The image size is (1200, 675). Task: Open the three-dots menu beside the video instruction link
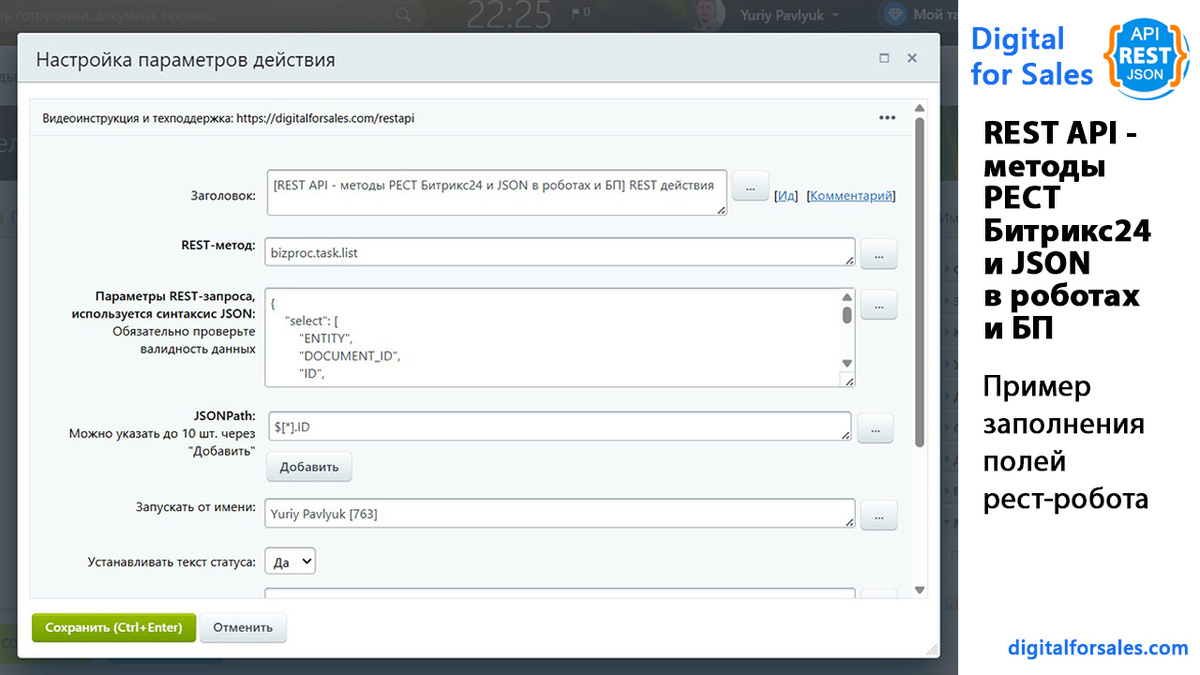887,118
